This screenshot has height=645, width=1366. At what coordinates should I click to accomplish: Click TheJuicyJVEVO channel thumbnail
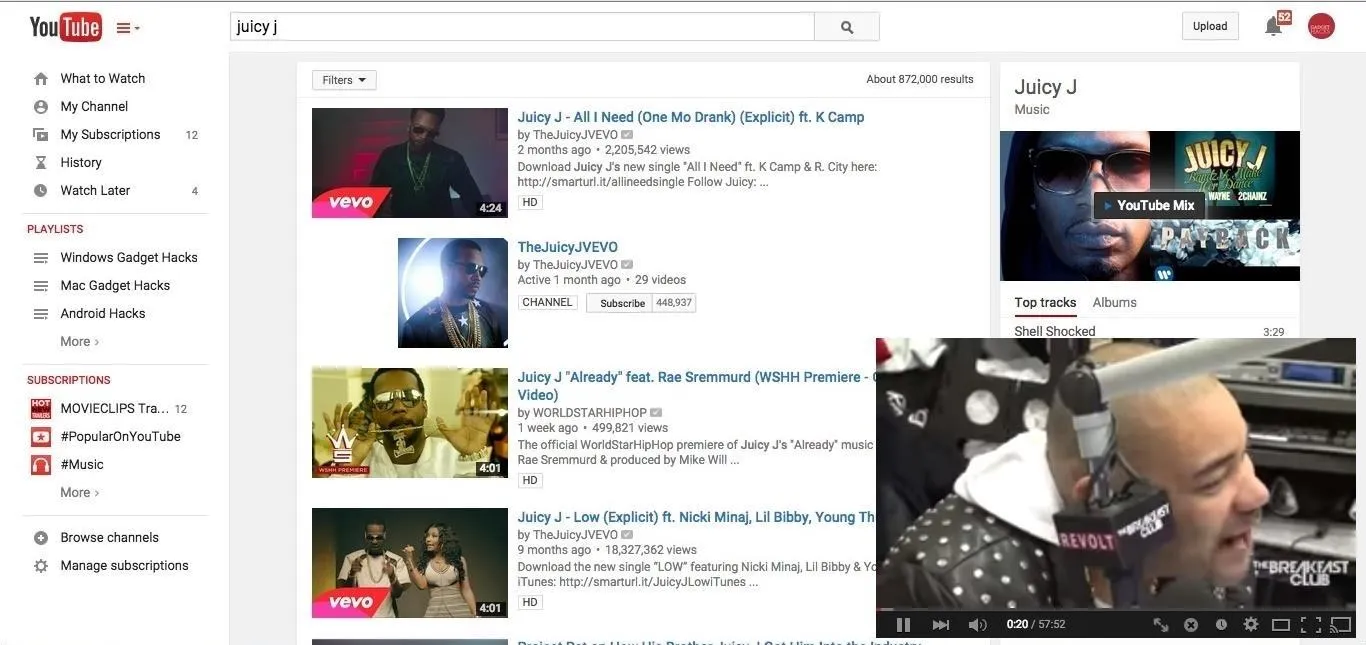453,293
